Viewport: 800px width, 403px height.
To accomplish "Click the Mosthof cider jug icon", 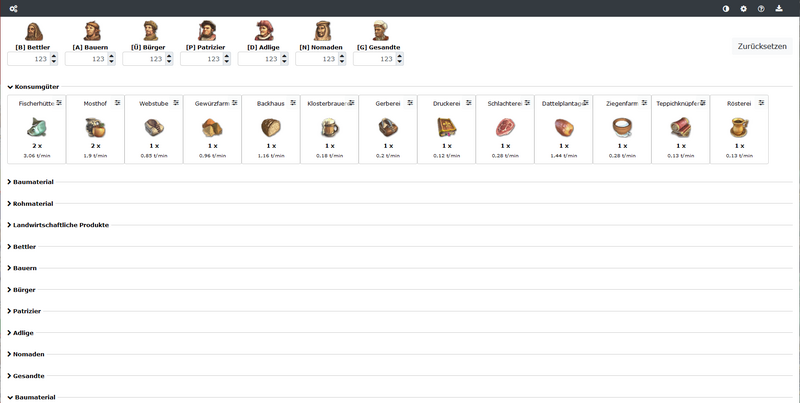I will coord(95,127).
